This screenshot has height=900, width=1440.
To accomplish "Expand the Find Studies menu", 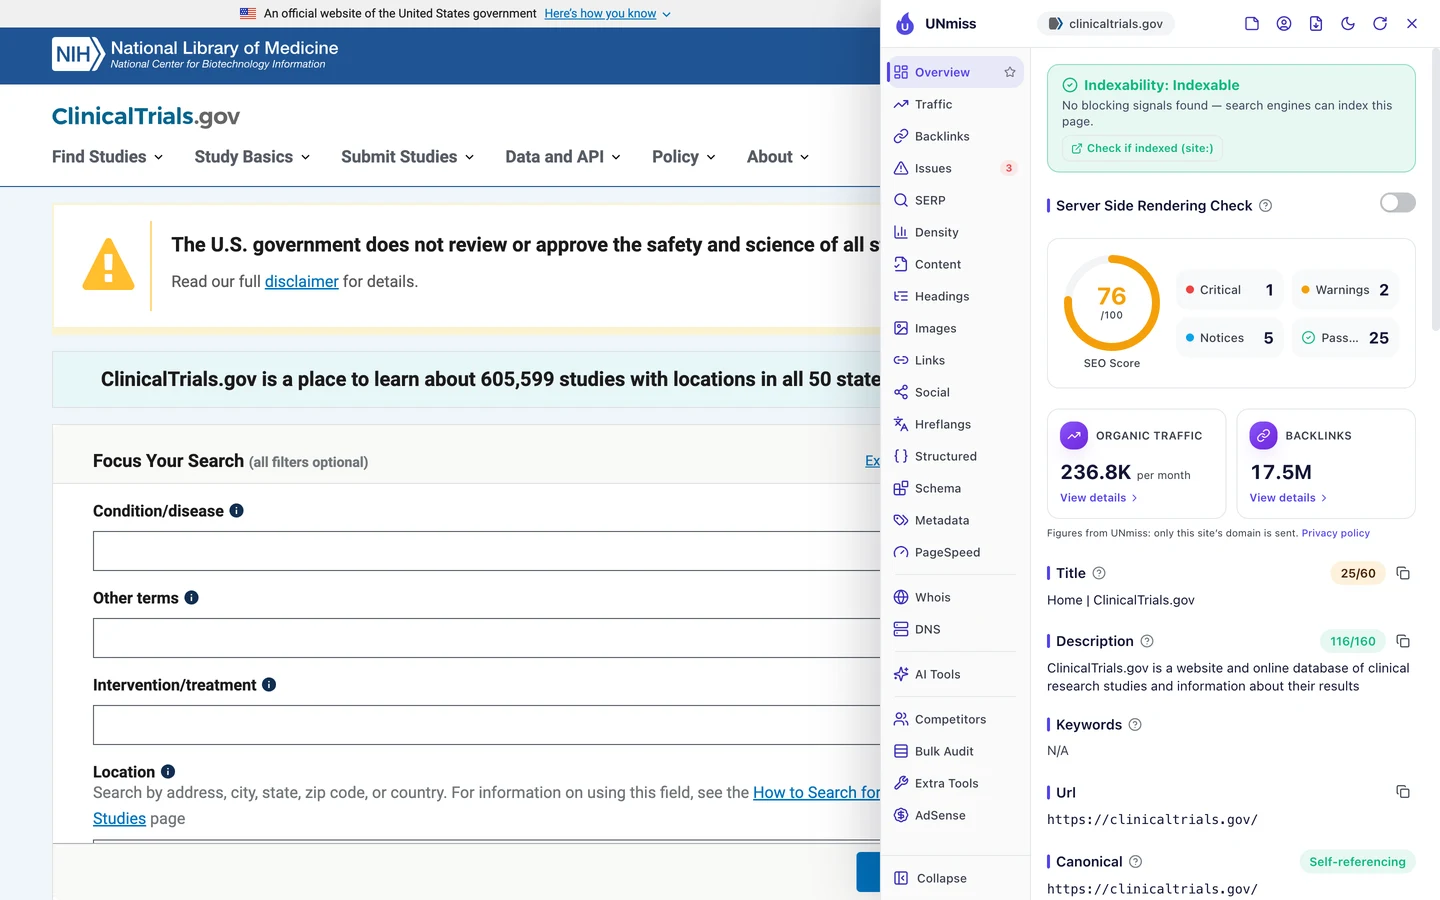I will click(x=108, y=157).
